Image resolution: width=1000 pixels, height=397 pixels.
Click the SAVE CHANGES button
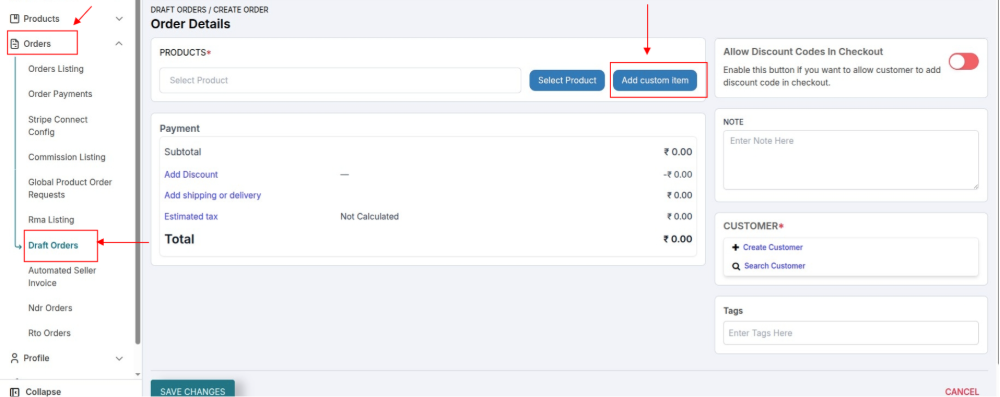193,389
